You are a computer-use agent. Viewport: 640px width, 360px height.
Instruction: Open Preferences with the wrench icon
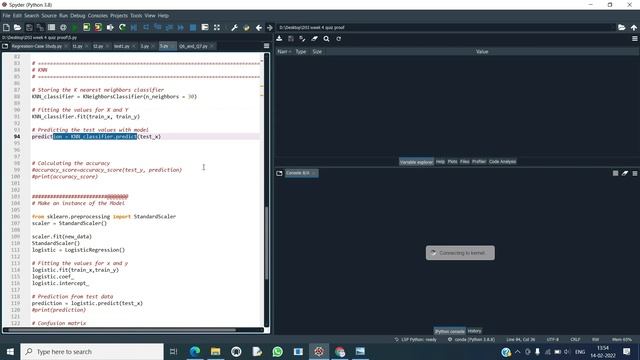click(x=234, y=27)
